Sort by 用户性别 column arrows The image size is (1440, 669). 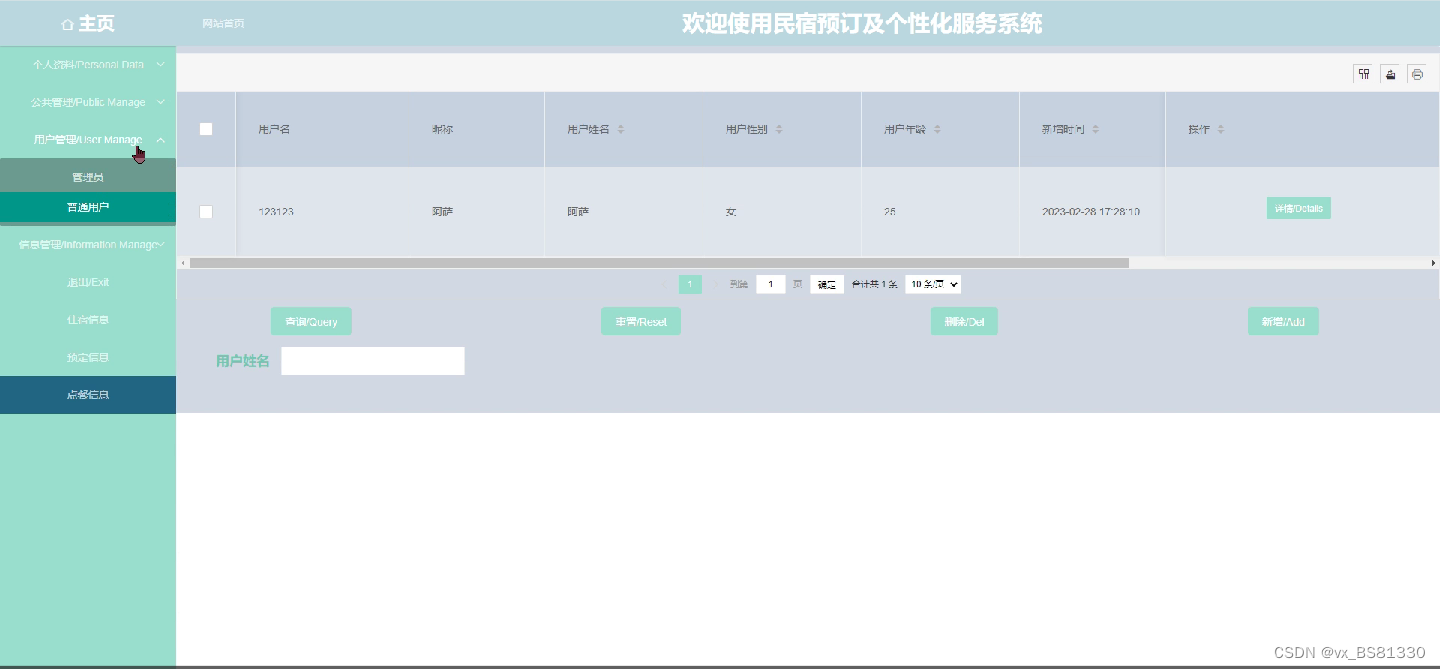coord(779,130)
